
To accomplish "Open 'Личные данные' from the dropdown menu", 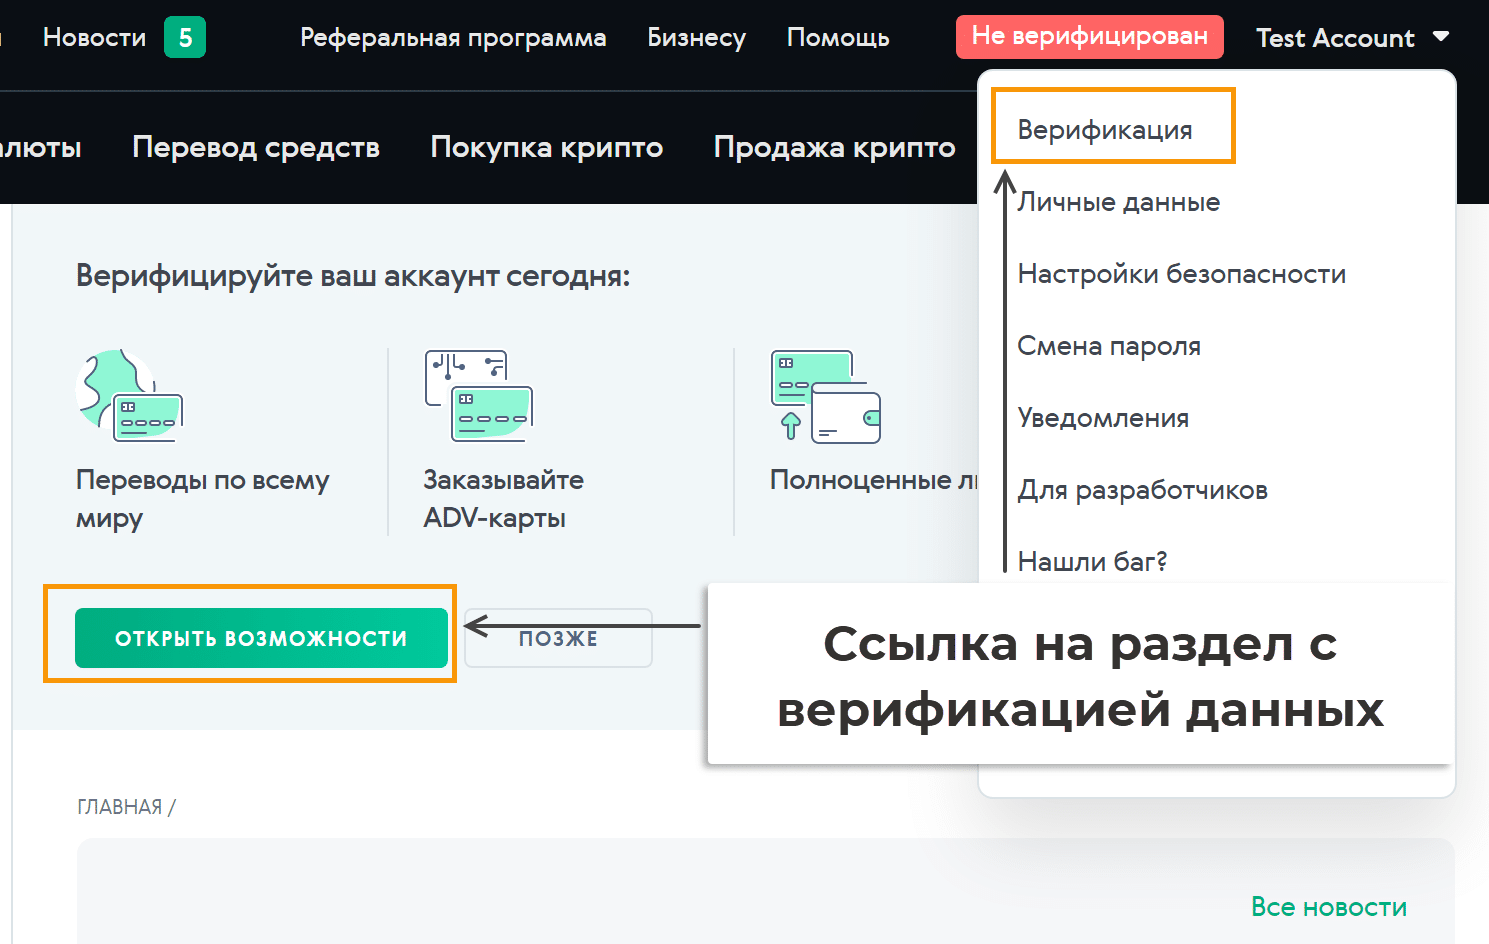I will (1118, 202).
